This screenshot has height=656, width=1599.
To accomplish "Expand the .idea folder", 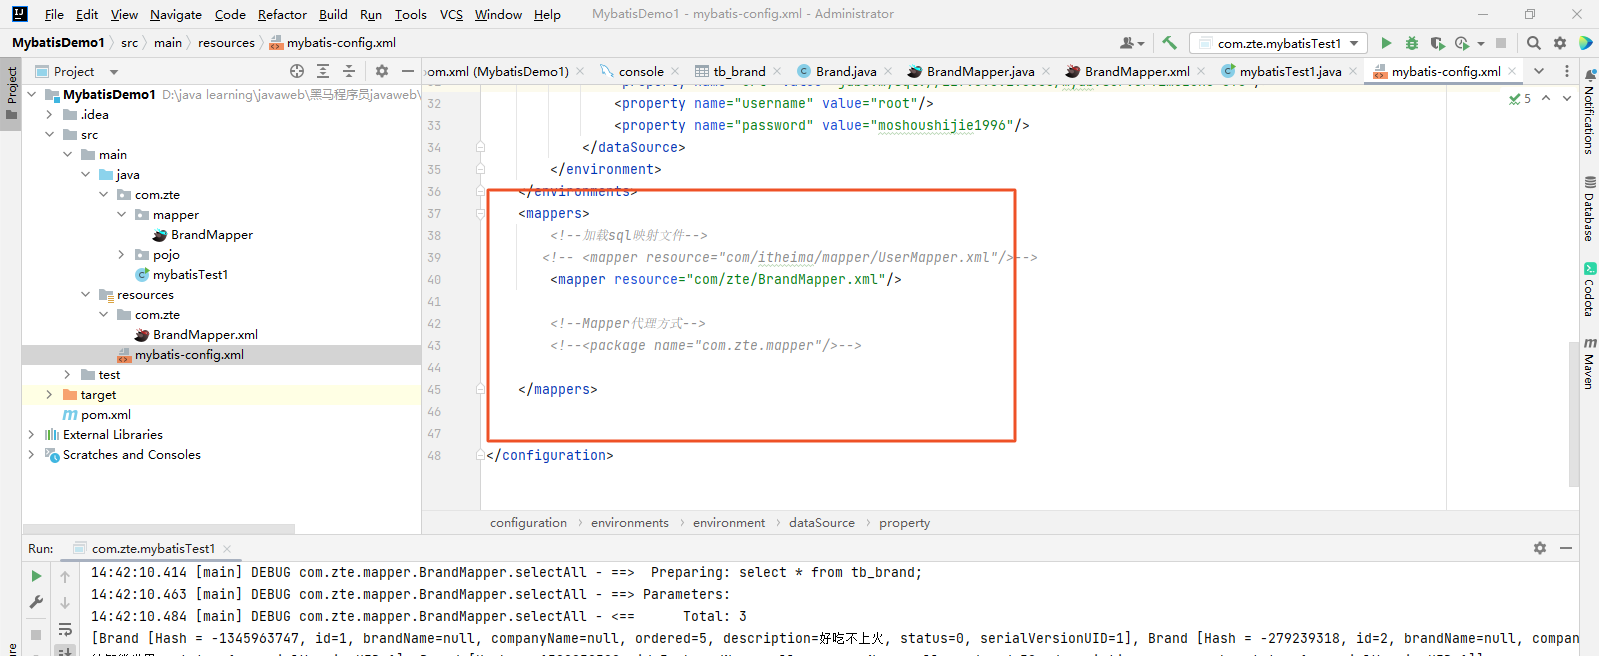I will tap(49, 114).
